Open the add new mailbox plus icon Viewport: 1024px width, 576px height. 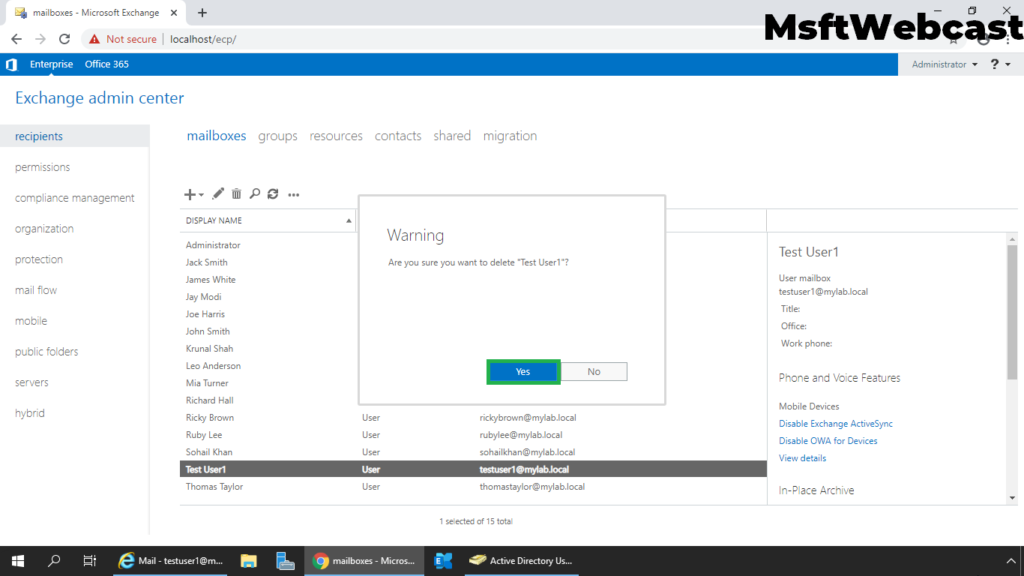click(189, 194)
